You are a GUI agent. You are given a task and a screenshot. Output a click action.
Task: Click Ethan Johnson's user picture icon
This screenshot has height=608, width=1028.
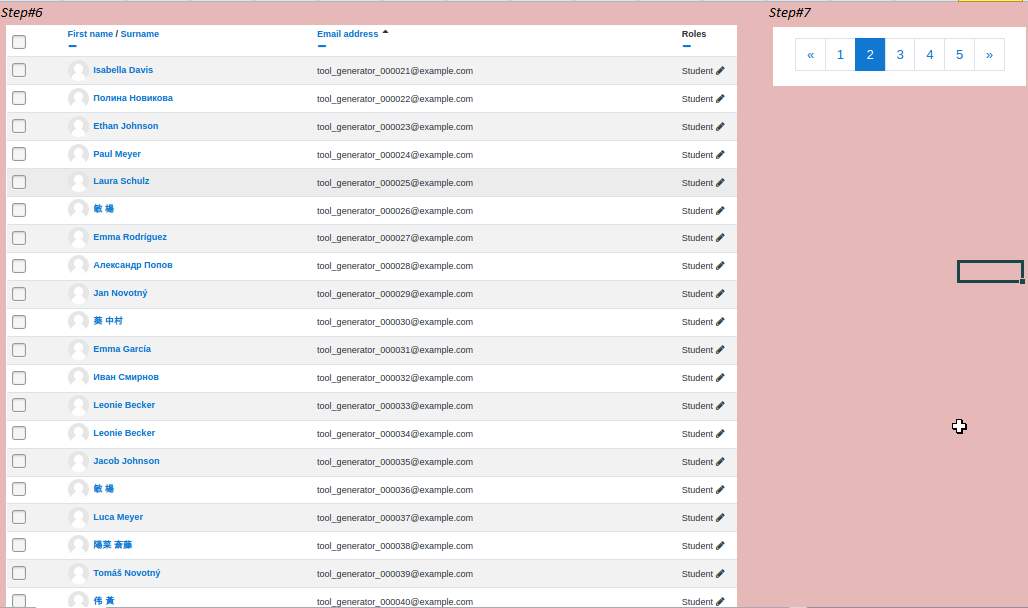coord(78,126)
